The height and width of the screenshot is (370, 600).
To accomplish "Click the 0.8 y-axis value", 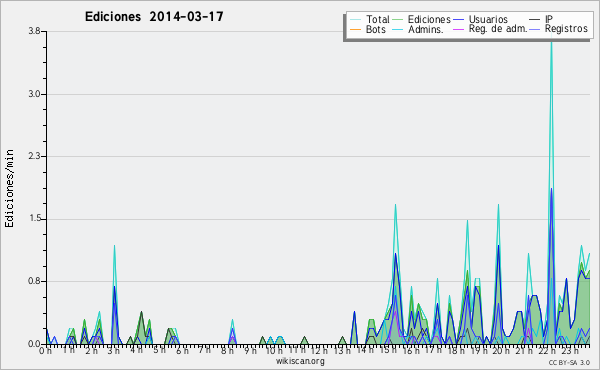I will coord(34,282).
